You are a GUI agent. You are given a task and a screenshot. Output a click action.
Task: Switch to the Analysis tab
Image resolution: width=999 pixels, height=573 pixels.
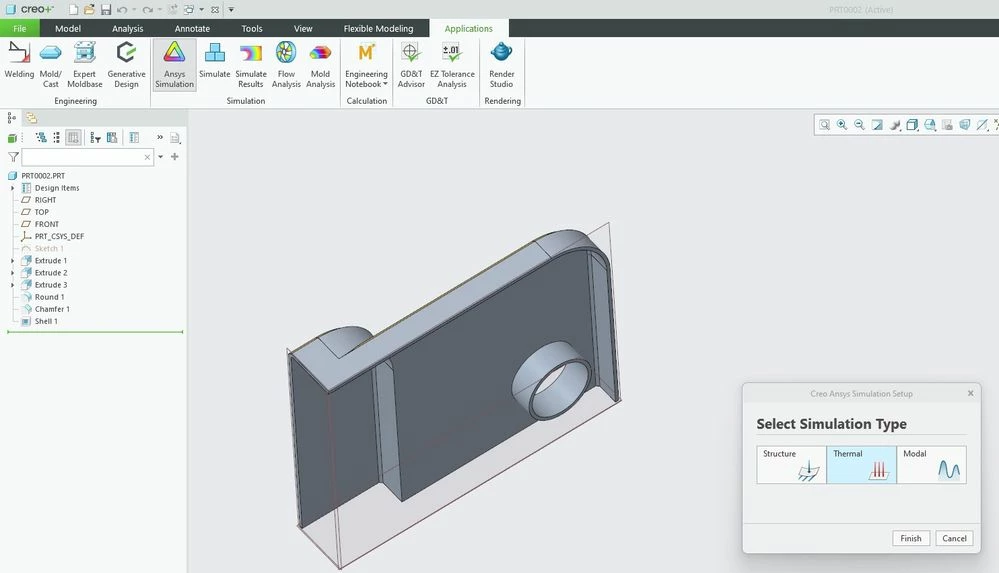tap(127, 28)
